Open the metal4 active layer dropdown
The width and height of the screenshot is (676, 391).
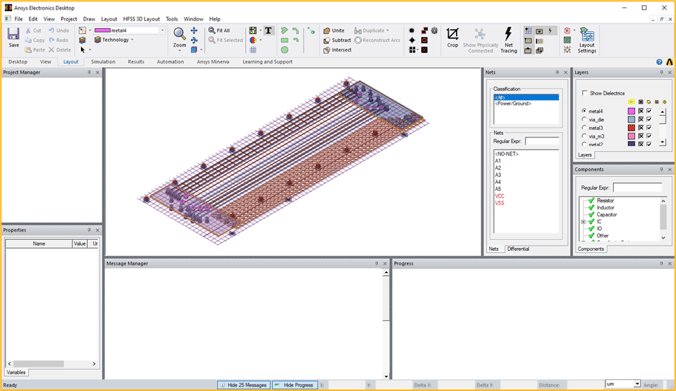click(x=163, y=31)
